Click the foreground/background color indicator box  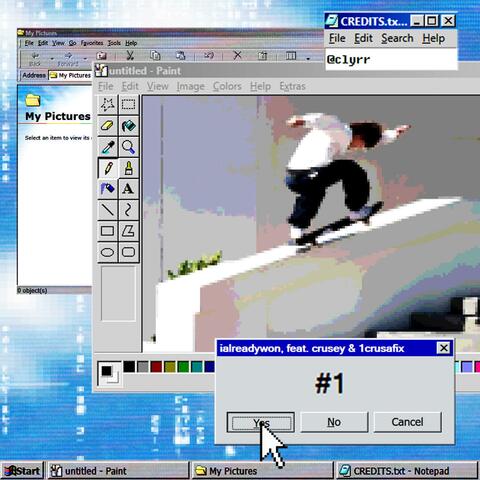[x=109, y=374]
